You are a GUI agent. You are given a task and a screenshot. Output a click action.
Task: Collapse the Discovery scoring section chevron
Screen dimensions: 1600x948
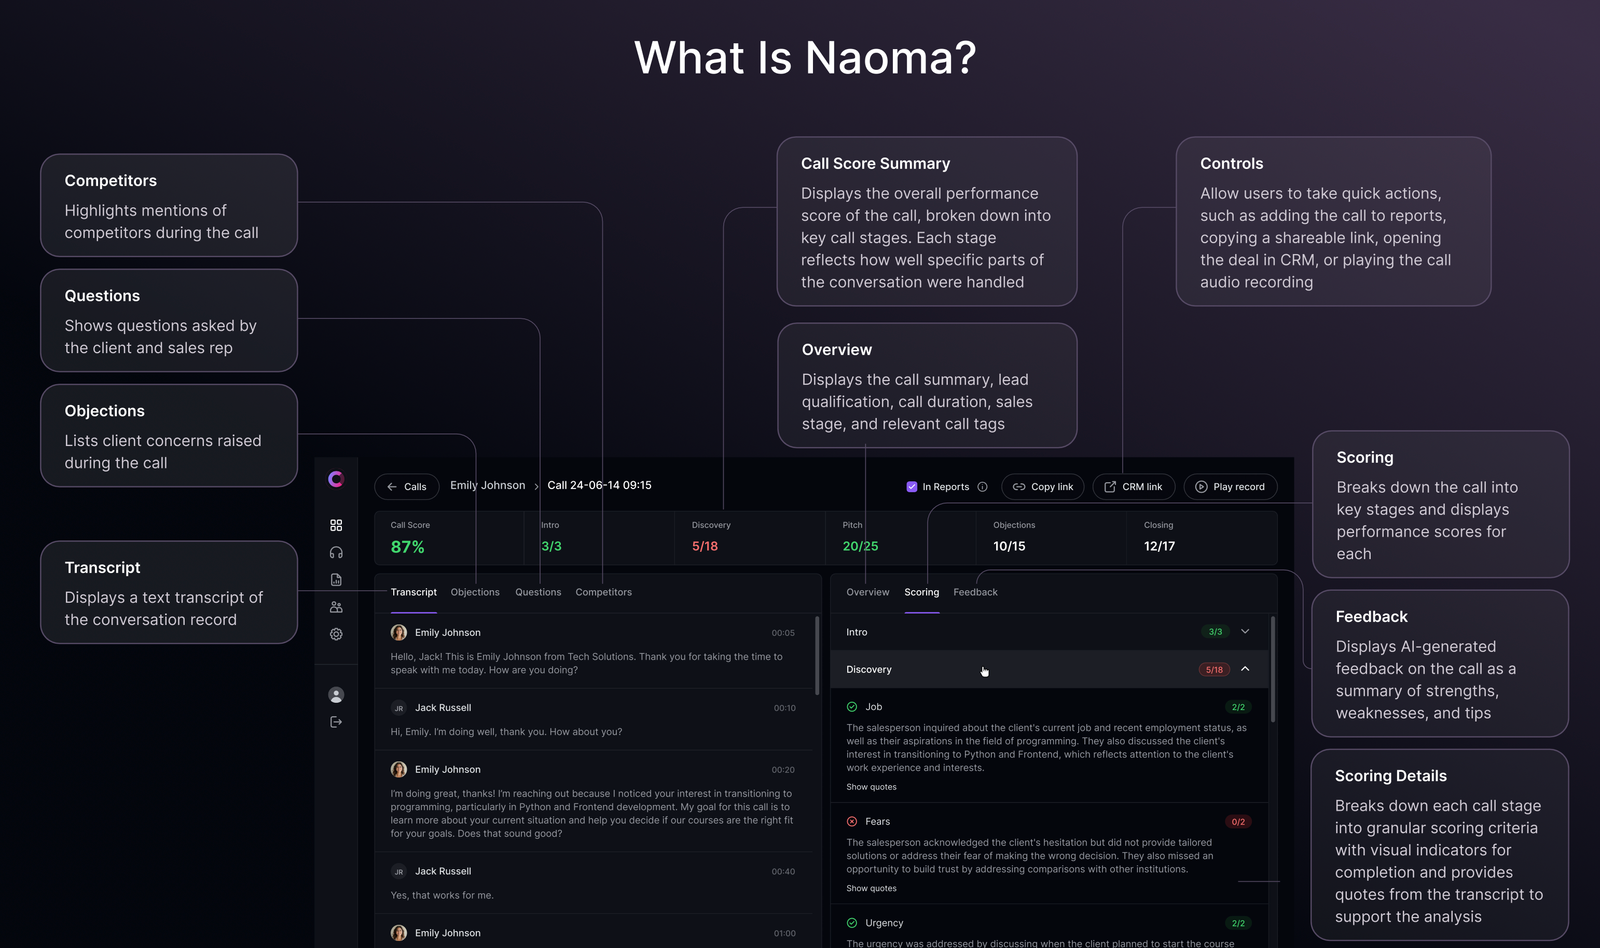click(x=1245, y=669)
